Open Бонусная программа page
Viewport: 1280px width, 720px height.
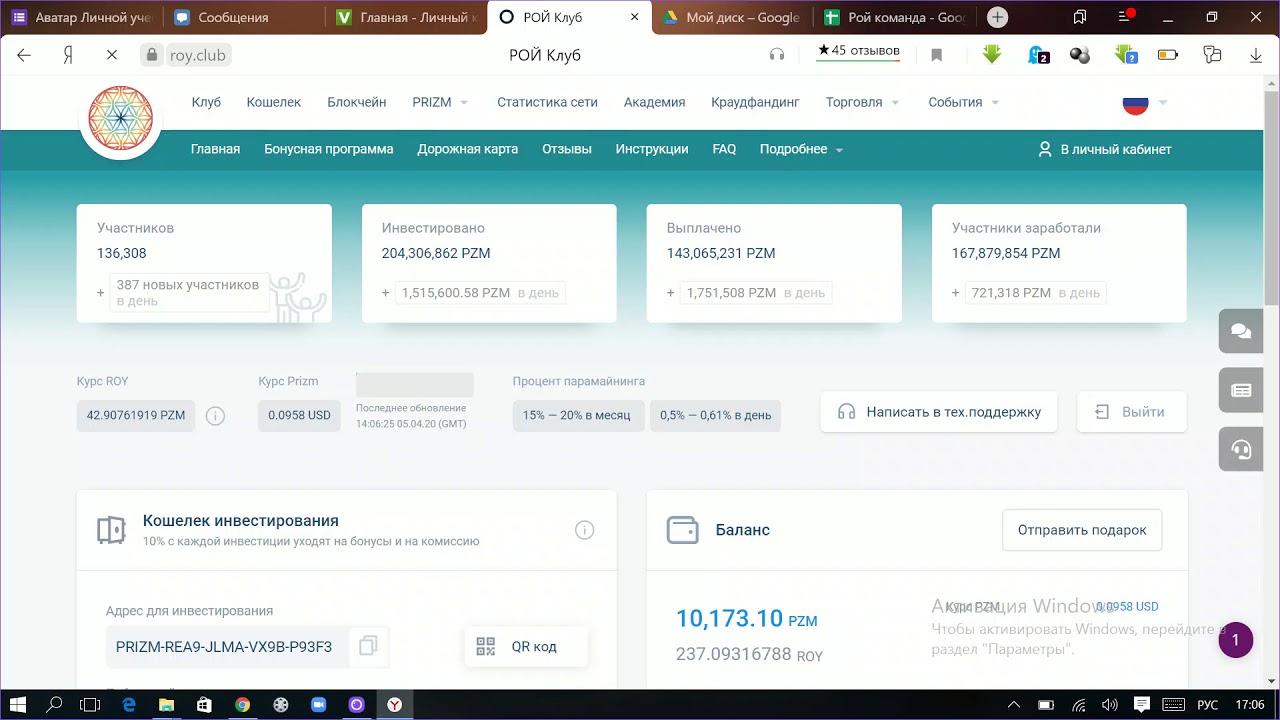tap(329, 149)
